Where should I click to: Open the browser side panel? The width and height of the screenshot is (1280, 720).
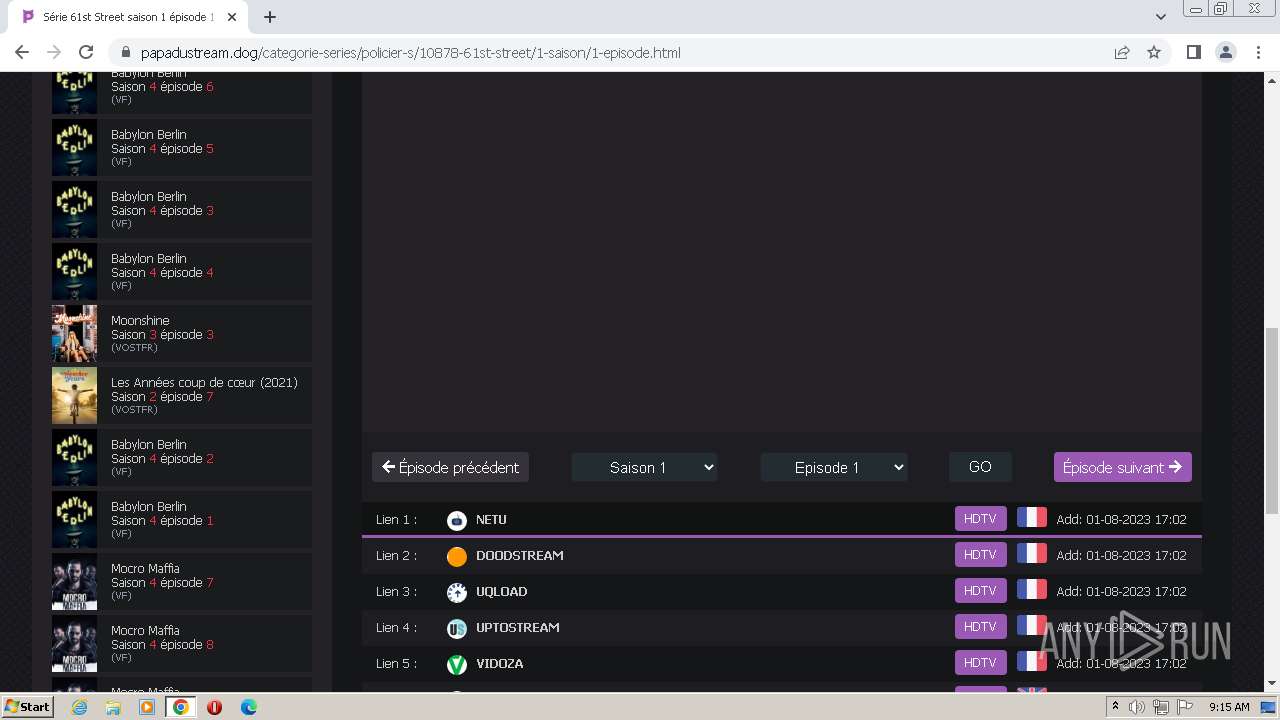[1193, 52]
